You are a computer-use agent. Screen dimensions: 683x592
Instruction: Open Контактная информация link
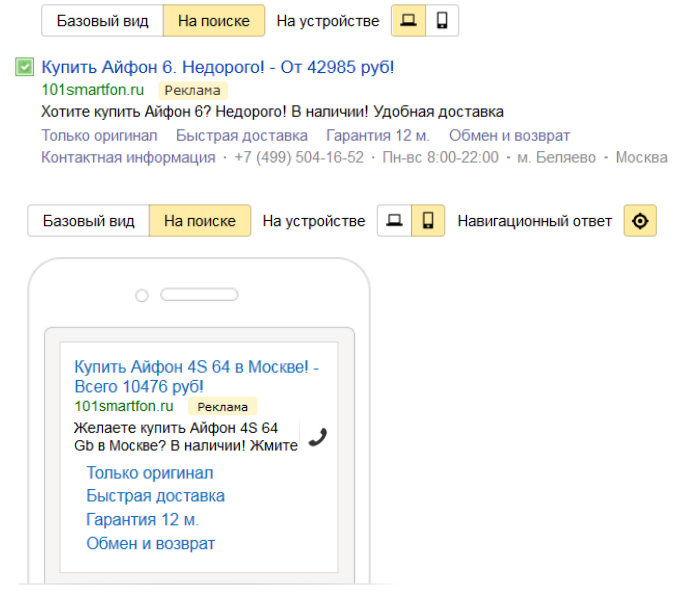128,157
